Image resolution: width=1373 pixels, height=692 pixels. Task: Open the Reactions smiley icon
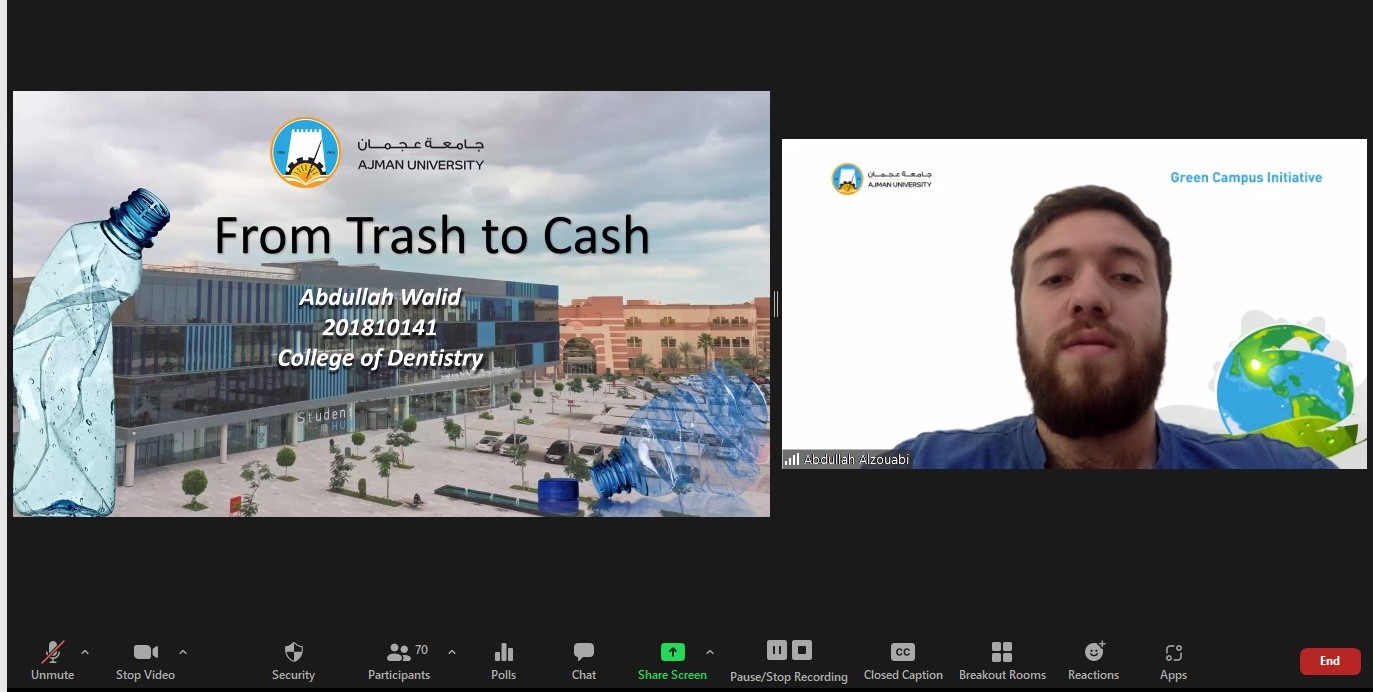(1094, 652)
